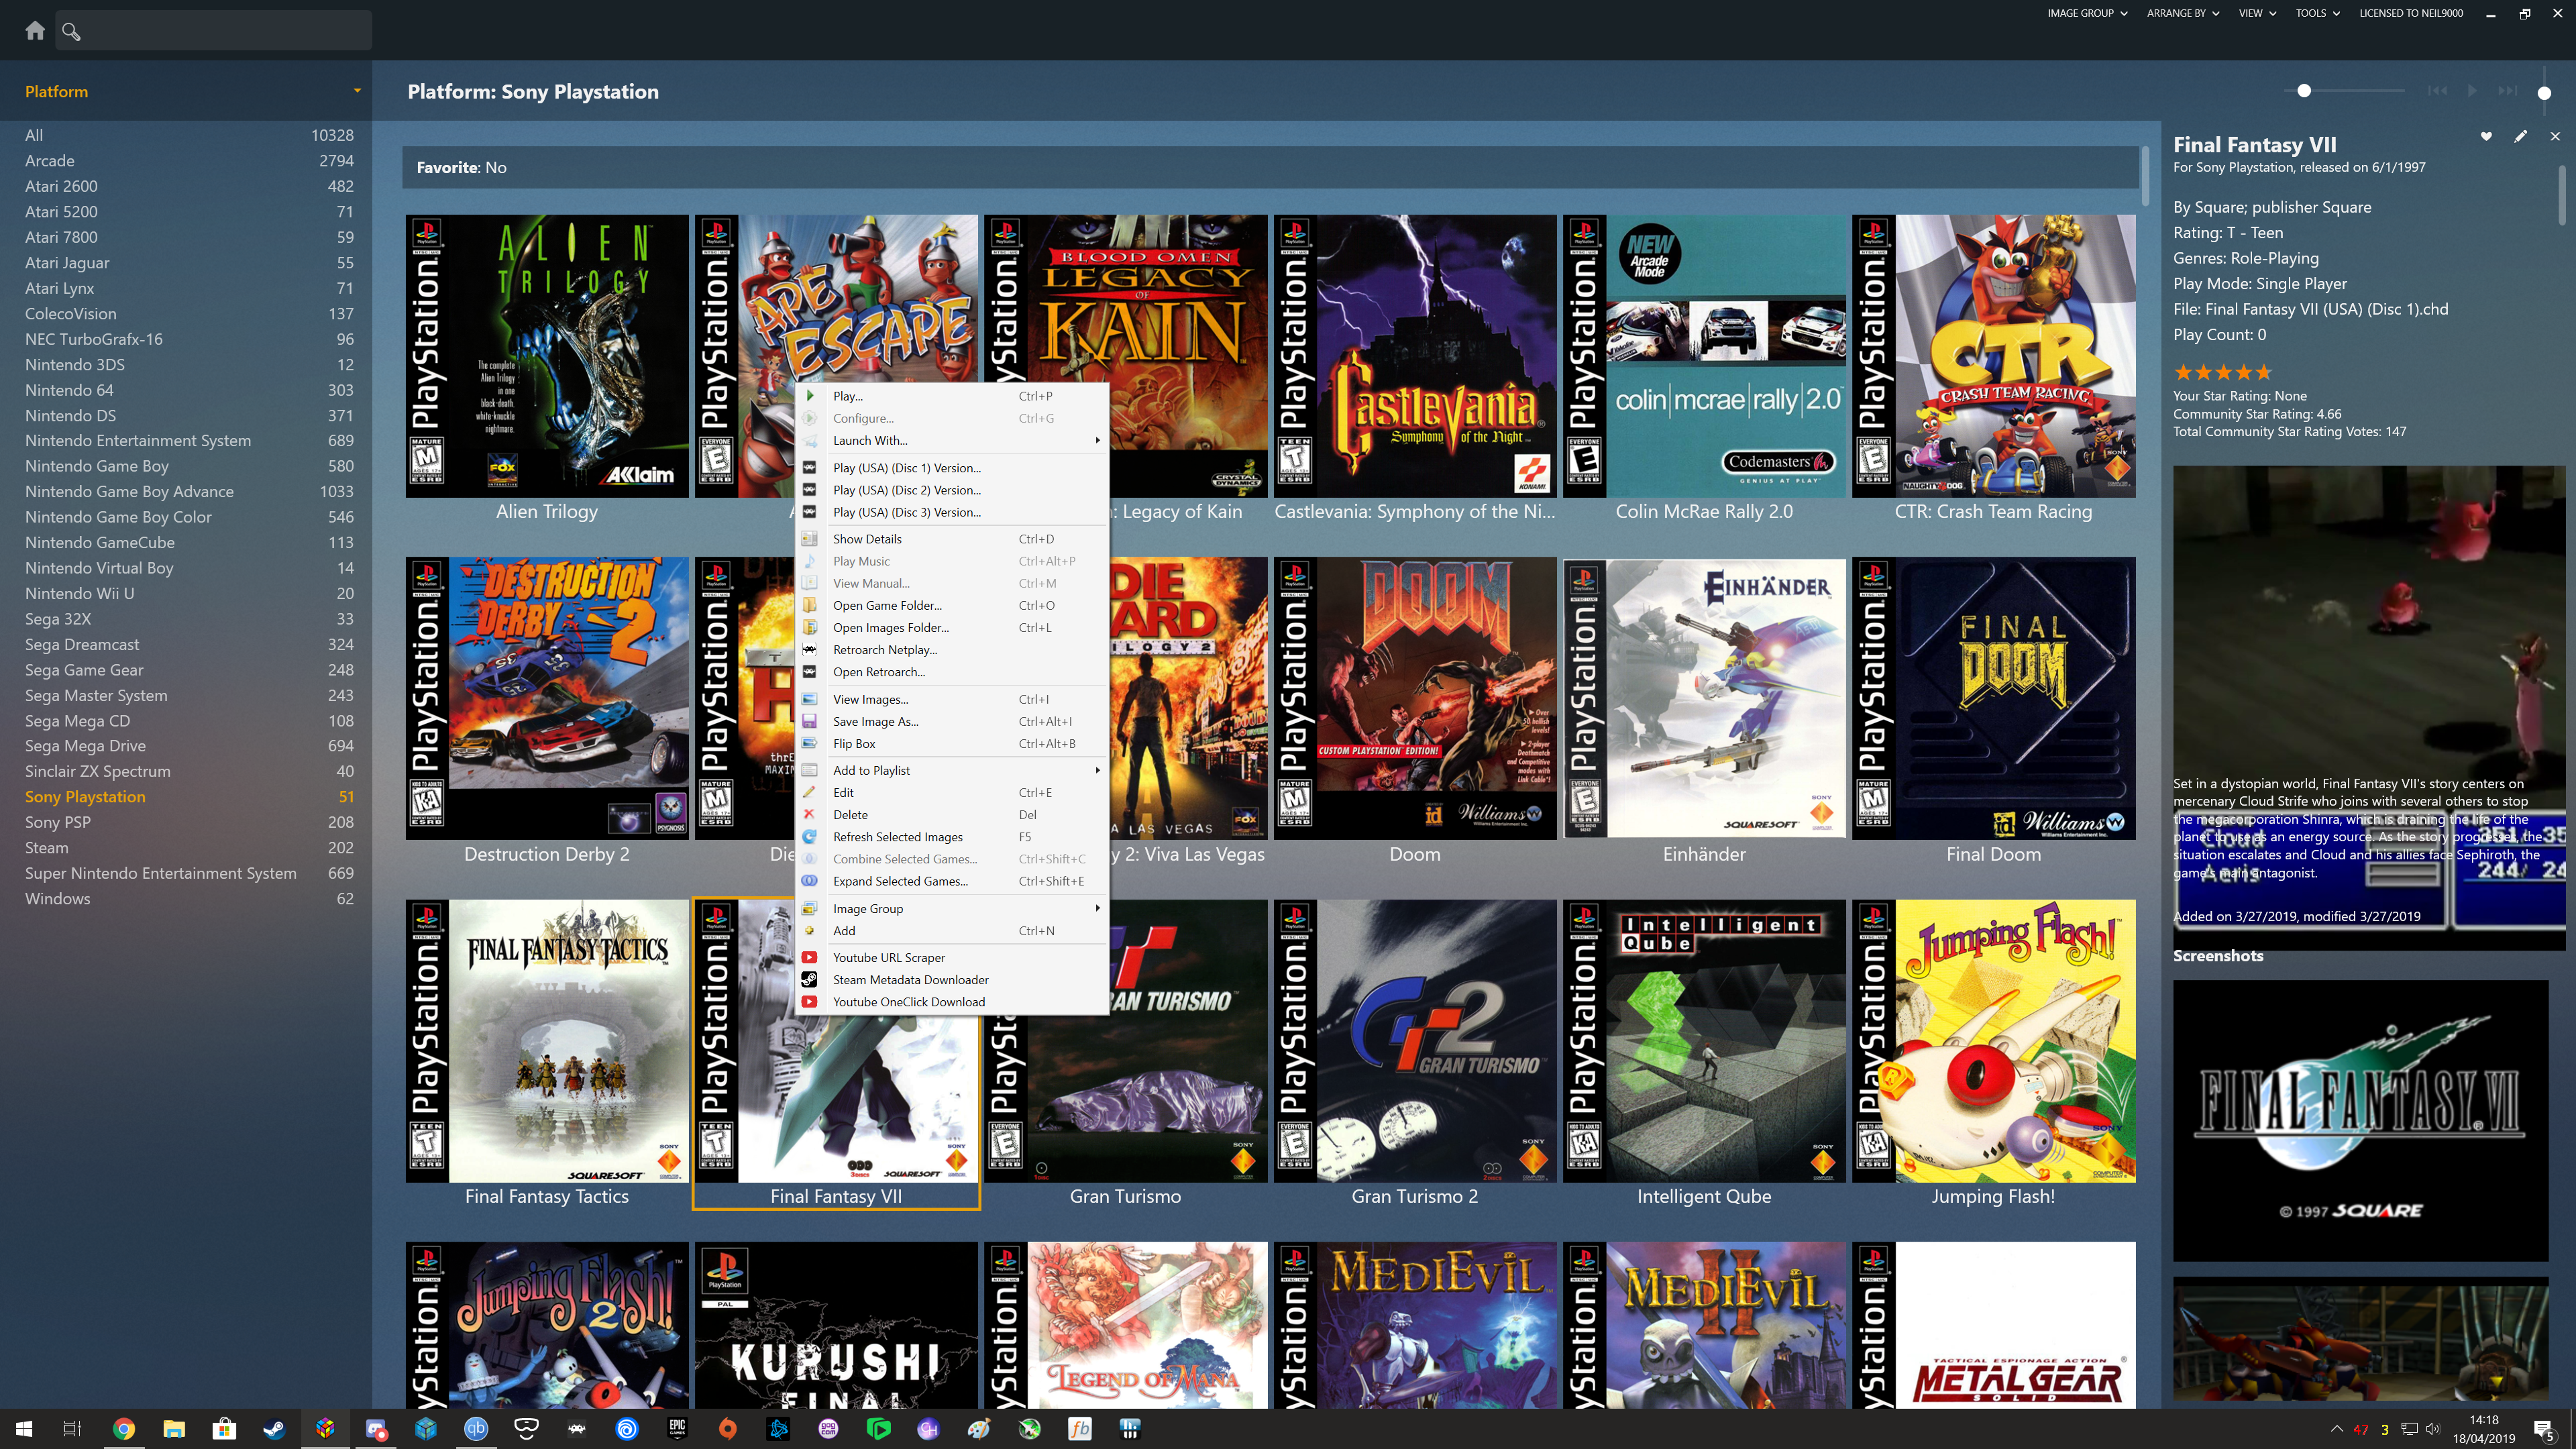The height and width of the screenshot is (1449, 2576).
Task: Open Game Folder from the context menu
Action: [x=952, y=605]
